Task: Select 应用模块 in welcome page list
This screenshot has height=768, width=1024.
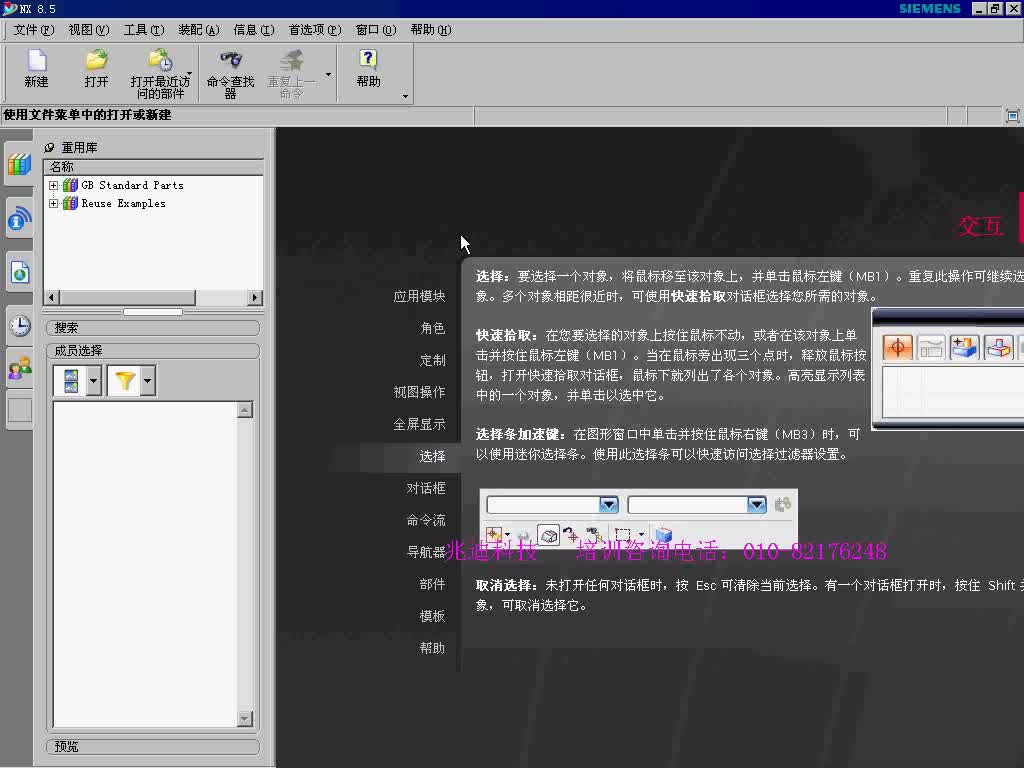Action: (x=419, y=296)
